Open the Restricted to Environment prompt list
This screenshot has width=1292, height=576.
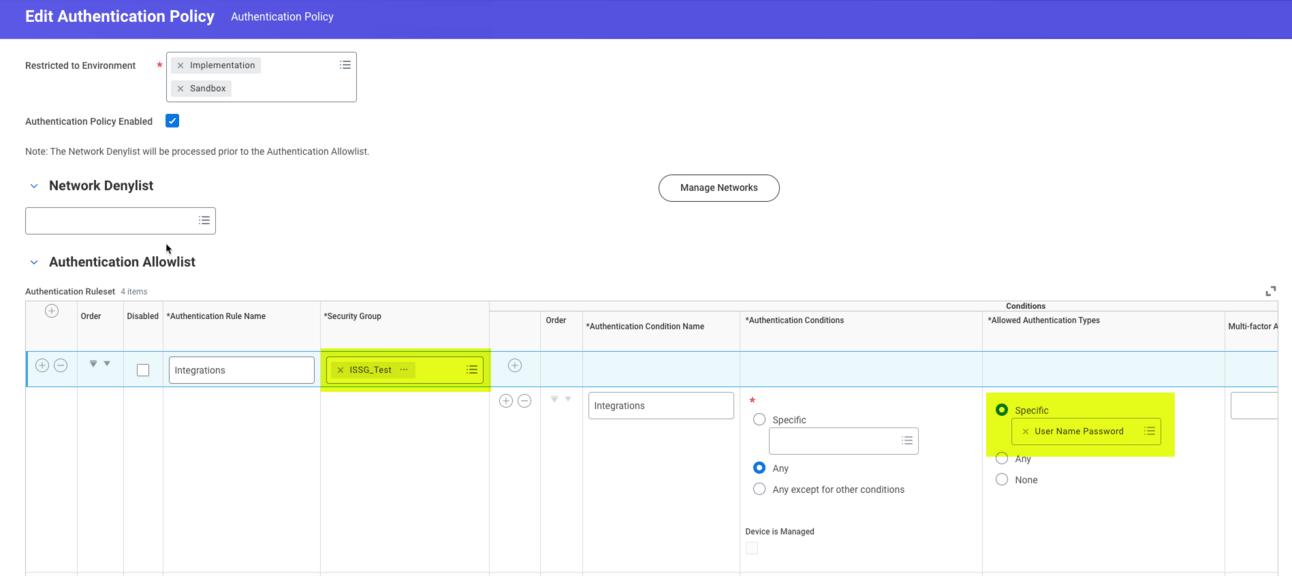pyautogui.click(x=345, y=65)
